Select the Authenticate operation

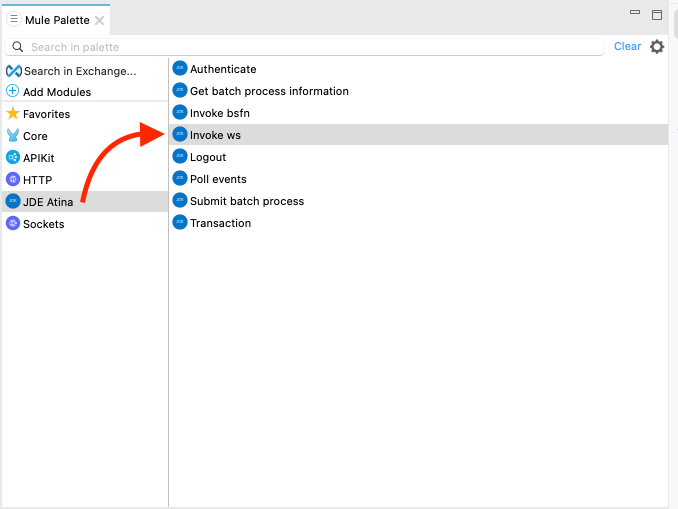pos(223,69)
